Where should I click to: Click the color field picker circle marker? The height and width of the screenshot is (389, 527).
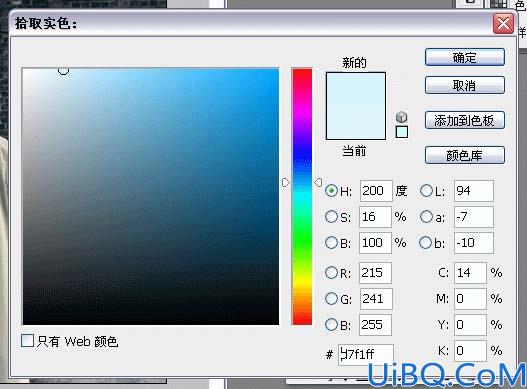(63, 70)
